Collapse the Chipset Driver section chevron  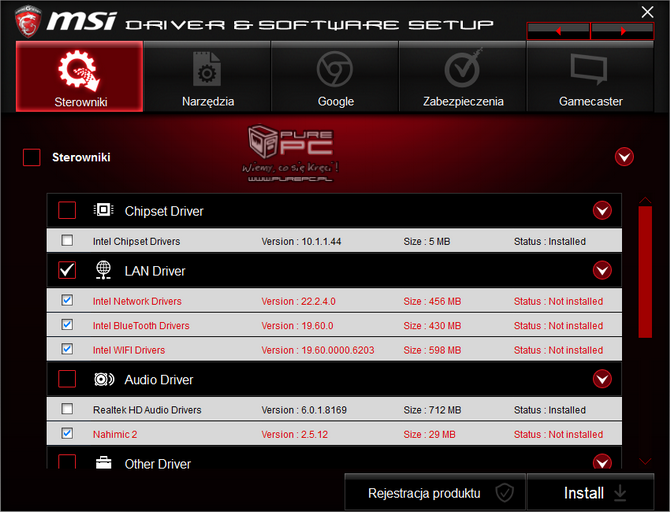coord(602,210)
